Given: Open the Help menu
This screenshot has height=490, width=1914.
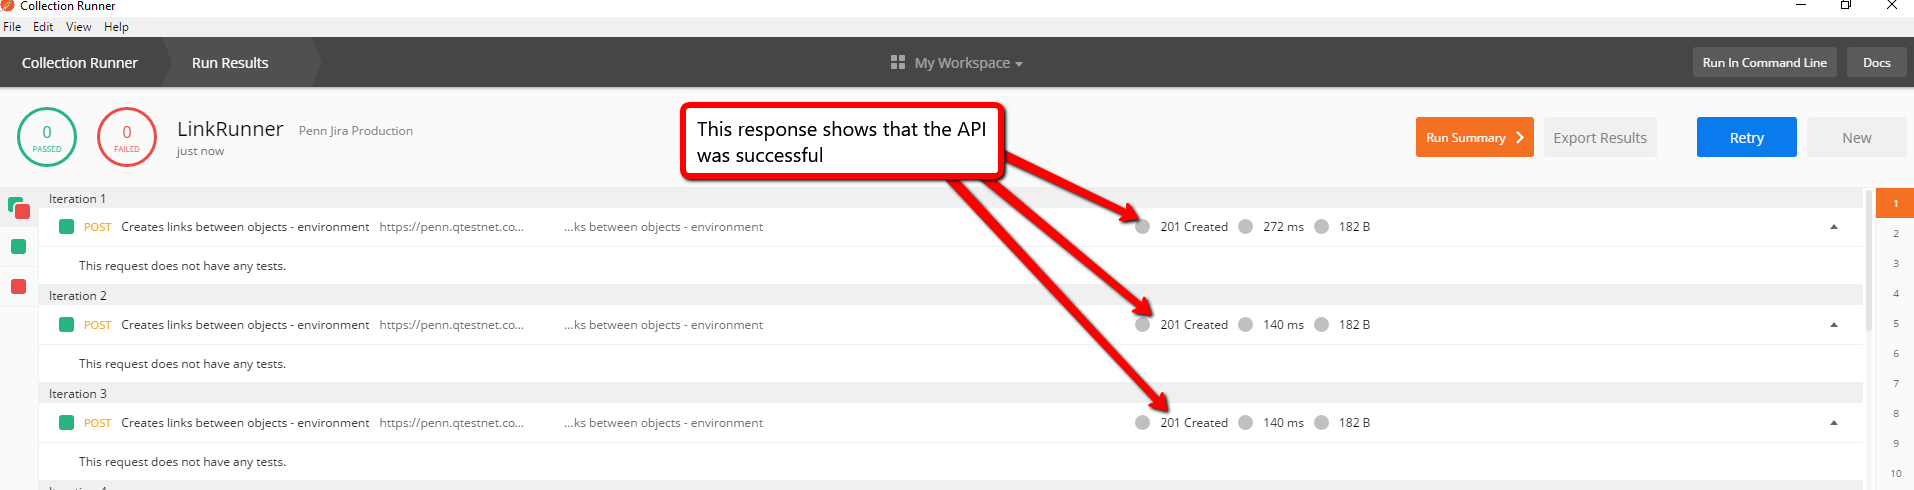Looking at the screenshot, I should click(116, 27).
